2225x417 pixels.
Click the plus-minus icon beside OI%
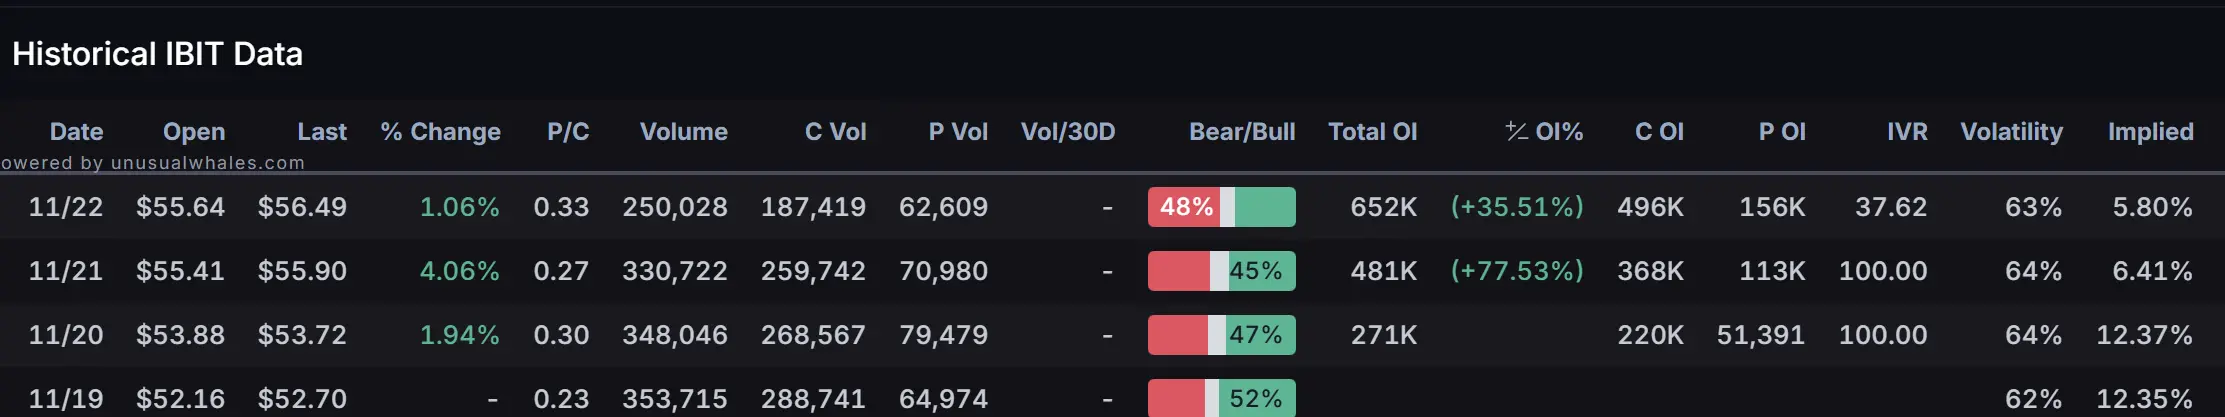1516,131
